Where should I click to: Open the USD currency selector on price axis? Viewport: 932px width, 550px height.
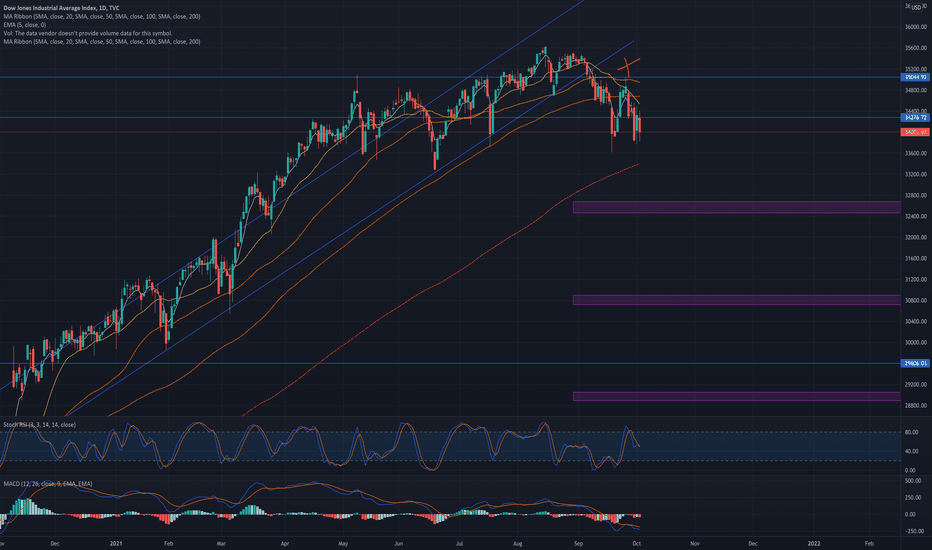[916, 8]
